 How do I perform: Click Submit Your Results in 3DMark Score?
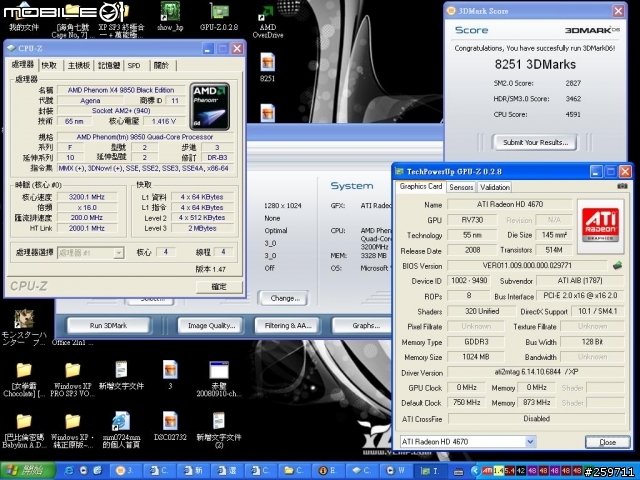535,142
